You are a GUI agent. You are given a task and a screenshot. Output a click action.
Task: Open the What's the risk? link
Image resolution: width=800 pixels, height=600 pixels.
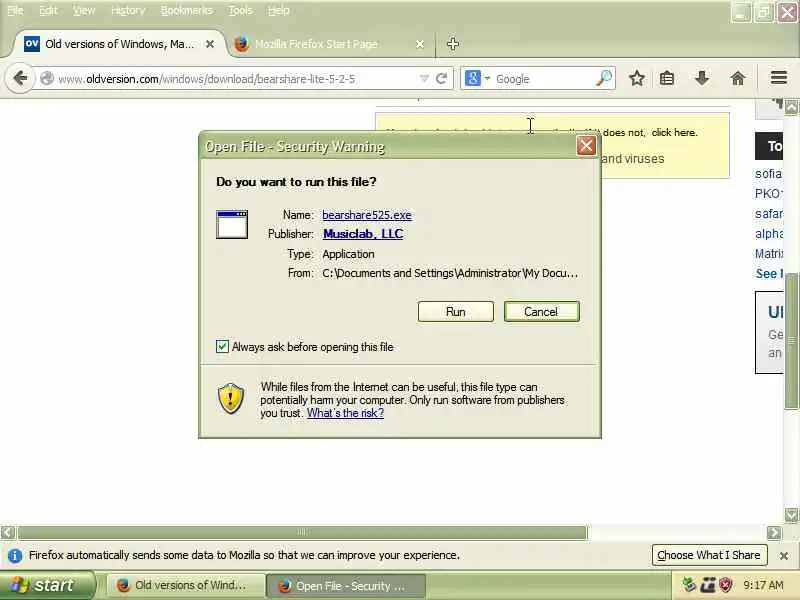click(345, 413)
